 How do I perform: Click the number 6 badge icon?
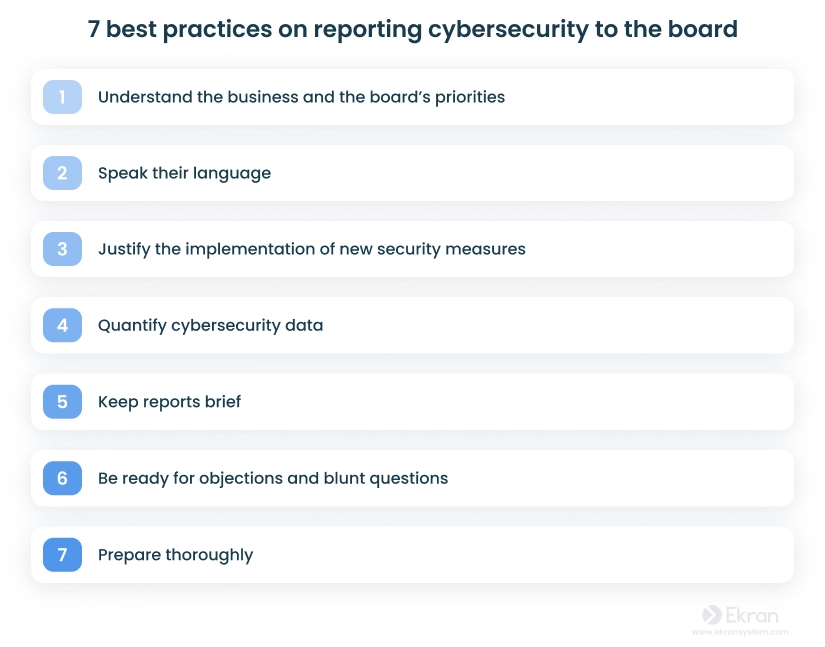click(x=62, y=478)
